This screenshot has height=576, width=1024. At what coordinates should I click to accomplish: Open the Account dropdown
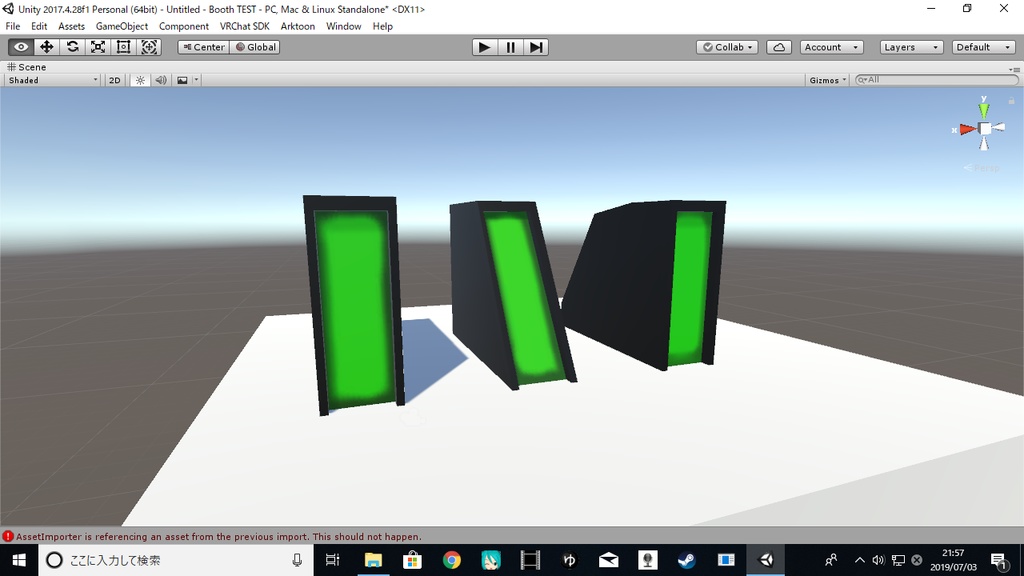[831, 47]
